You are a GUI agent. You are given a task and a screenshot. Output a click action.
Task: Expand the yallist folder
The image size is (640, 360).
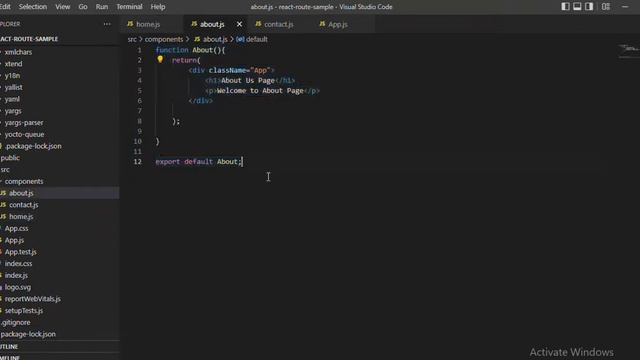(13, 87)
